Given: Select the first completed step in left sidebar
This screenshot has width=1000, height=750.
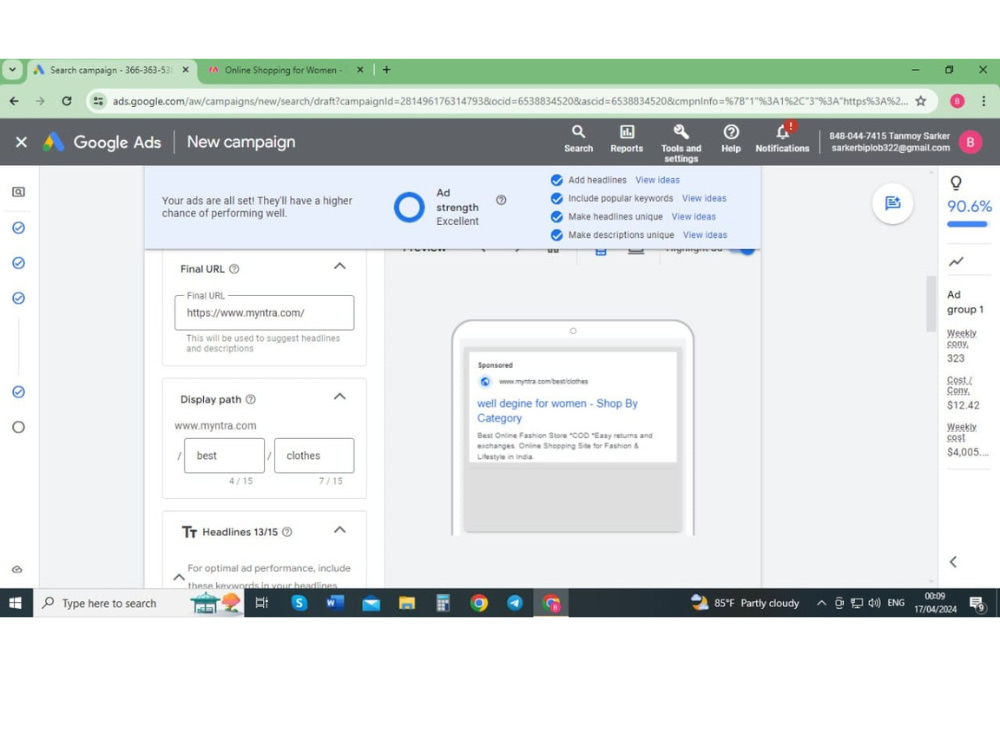Looking at the screenshot, I should pos(18,228).
